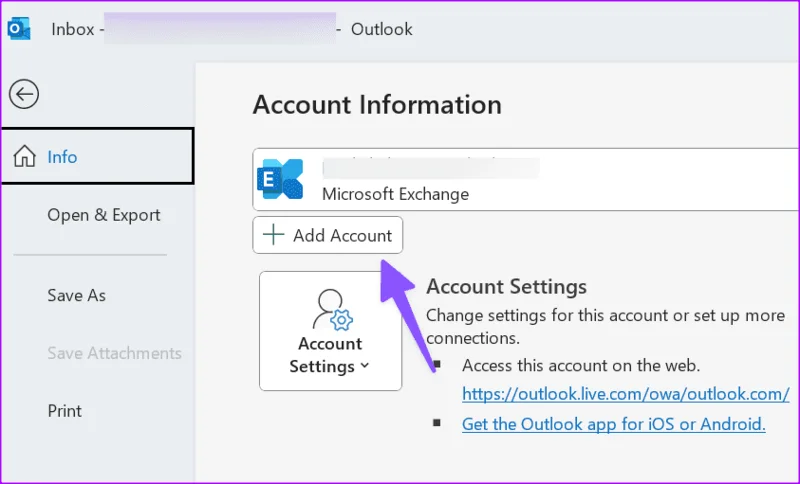Click the Inbox title bar text

[72, 29]
